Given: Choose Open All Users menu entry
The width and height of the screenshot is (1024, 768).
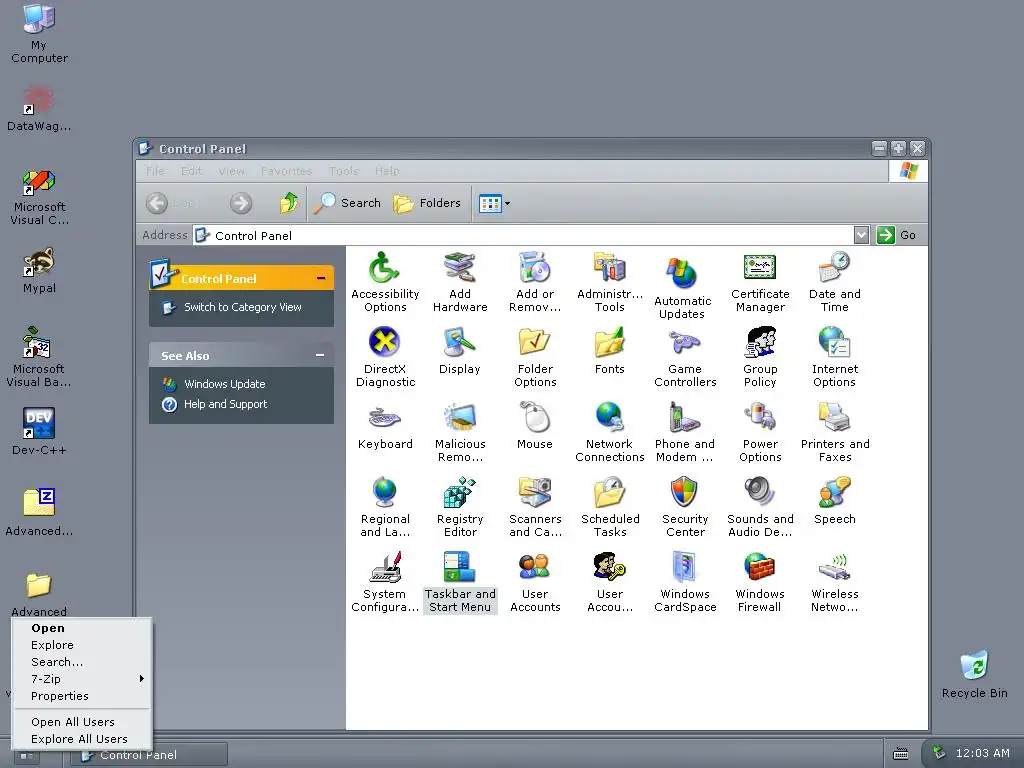Looking at the screenshot, I should (82, 722).
